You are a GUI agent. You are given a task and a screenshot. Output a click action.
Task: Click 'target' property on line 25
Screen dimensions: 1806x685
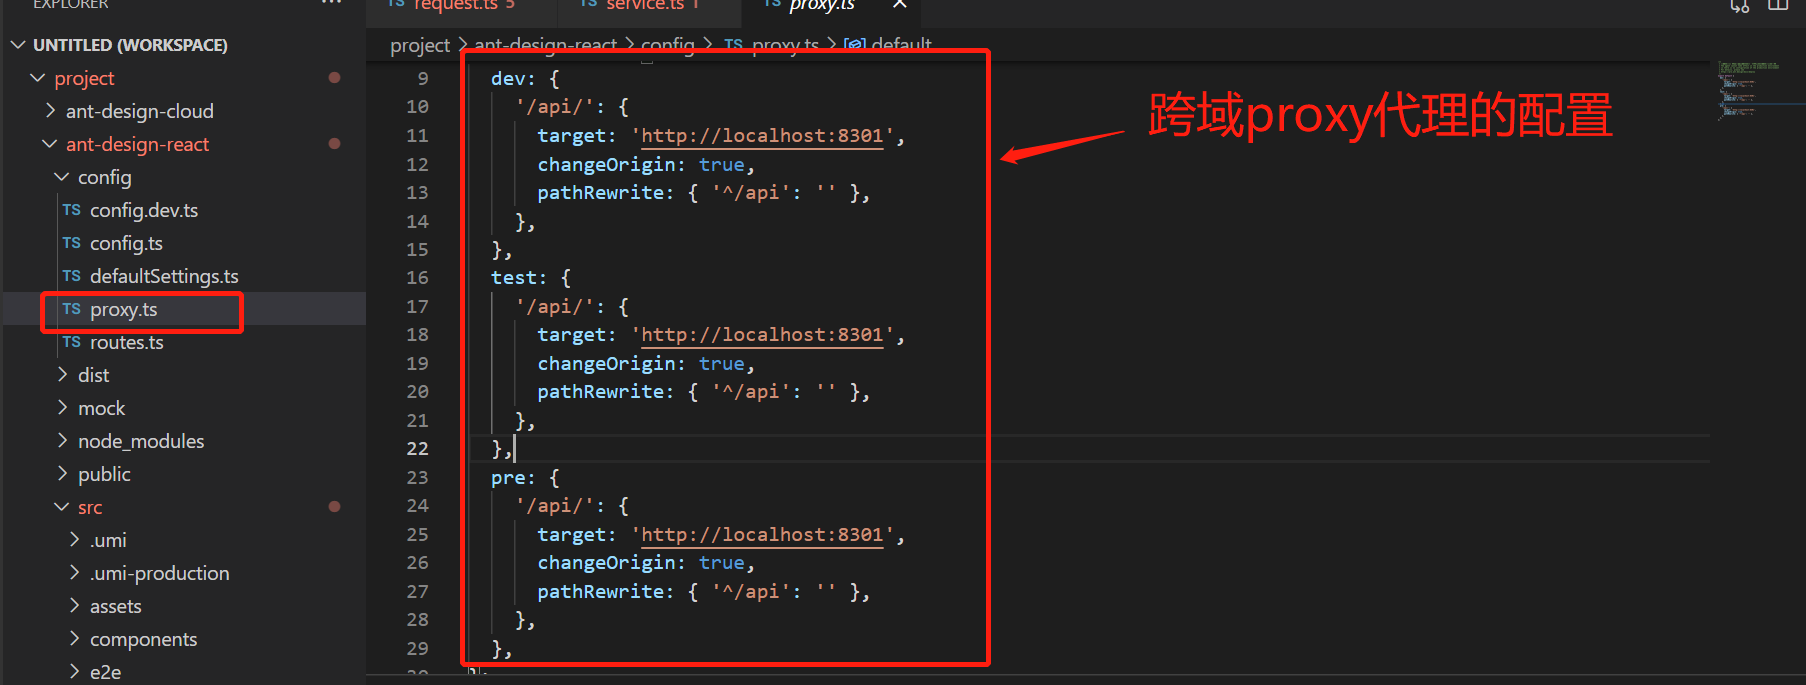571,535
